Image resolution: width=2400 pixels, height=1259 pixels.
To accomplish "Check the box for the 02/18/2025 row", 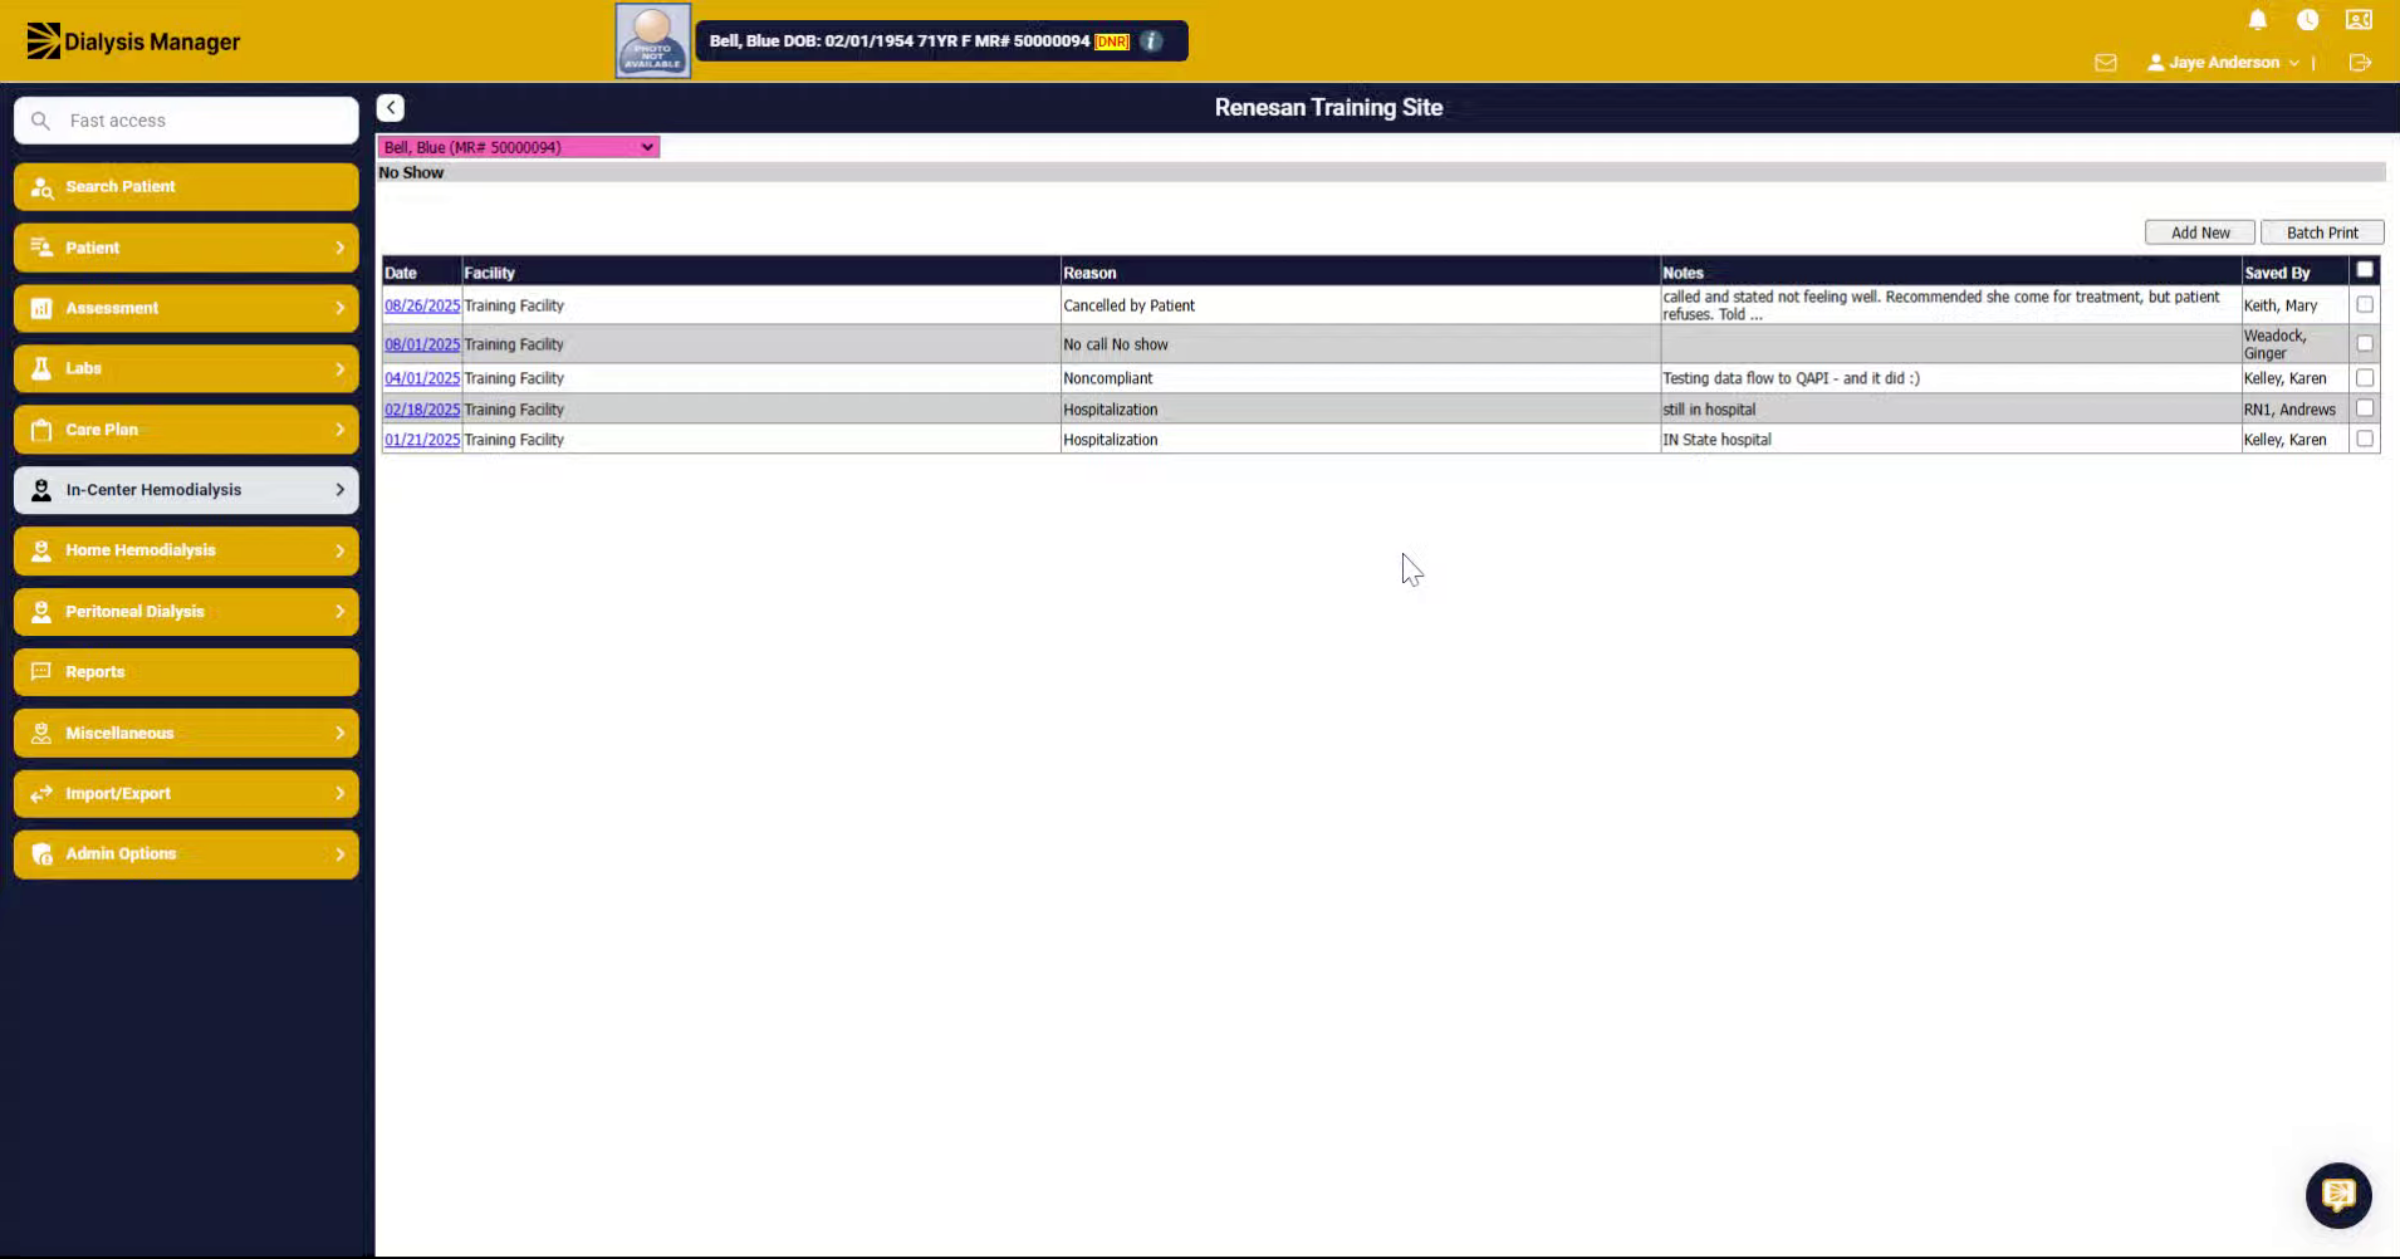I will point(2364,408).
